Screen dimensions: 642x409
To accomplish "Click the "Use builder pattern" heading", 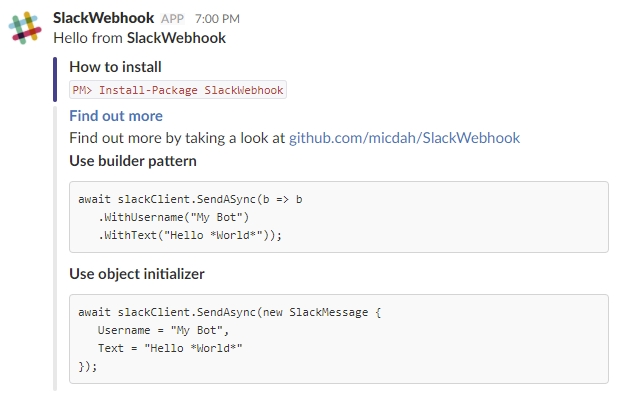I will pyautogui.click(x=133, y=160).
